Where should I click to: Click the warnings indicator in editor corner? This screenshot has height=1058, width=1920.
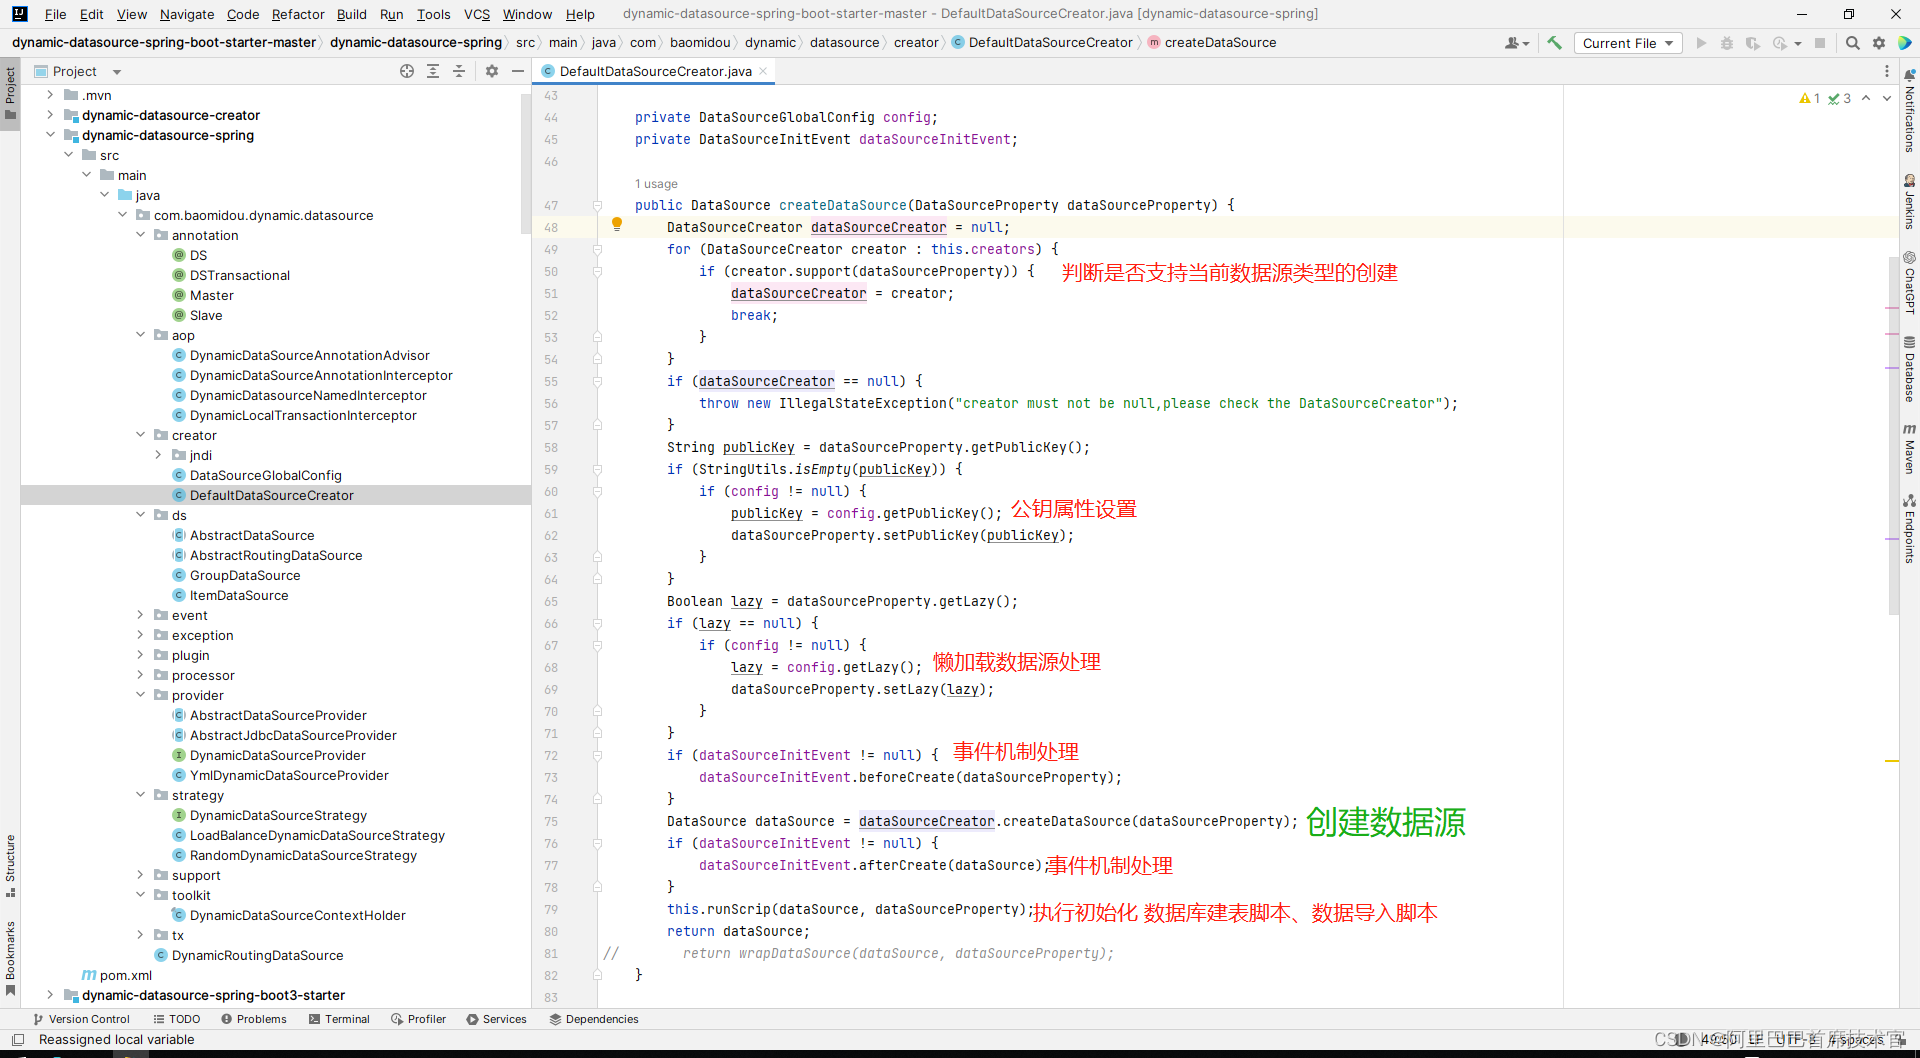coord(1809,98)
